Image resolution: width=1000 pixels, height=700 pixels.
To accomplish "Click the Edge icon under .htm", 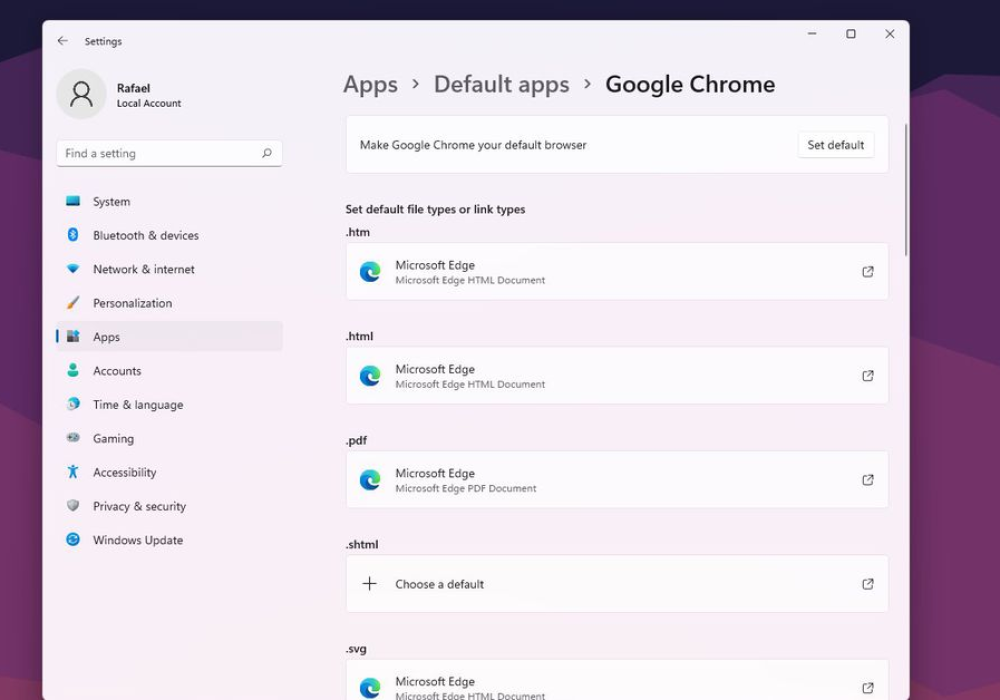I will coord(370,272).
